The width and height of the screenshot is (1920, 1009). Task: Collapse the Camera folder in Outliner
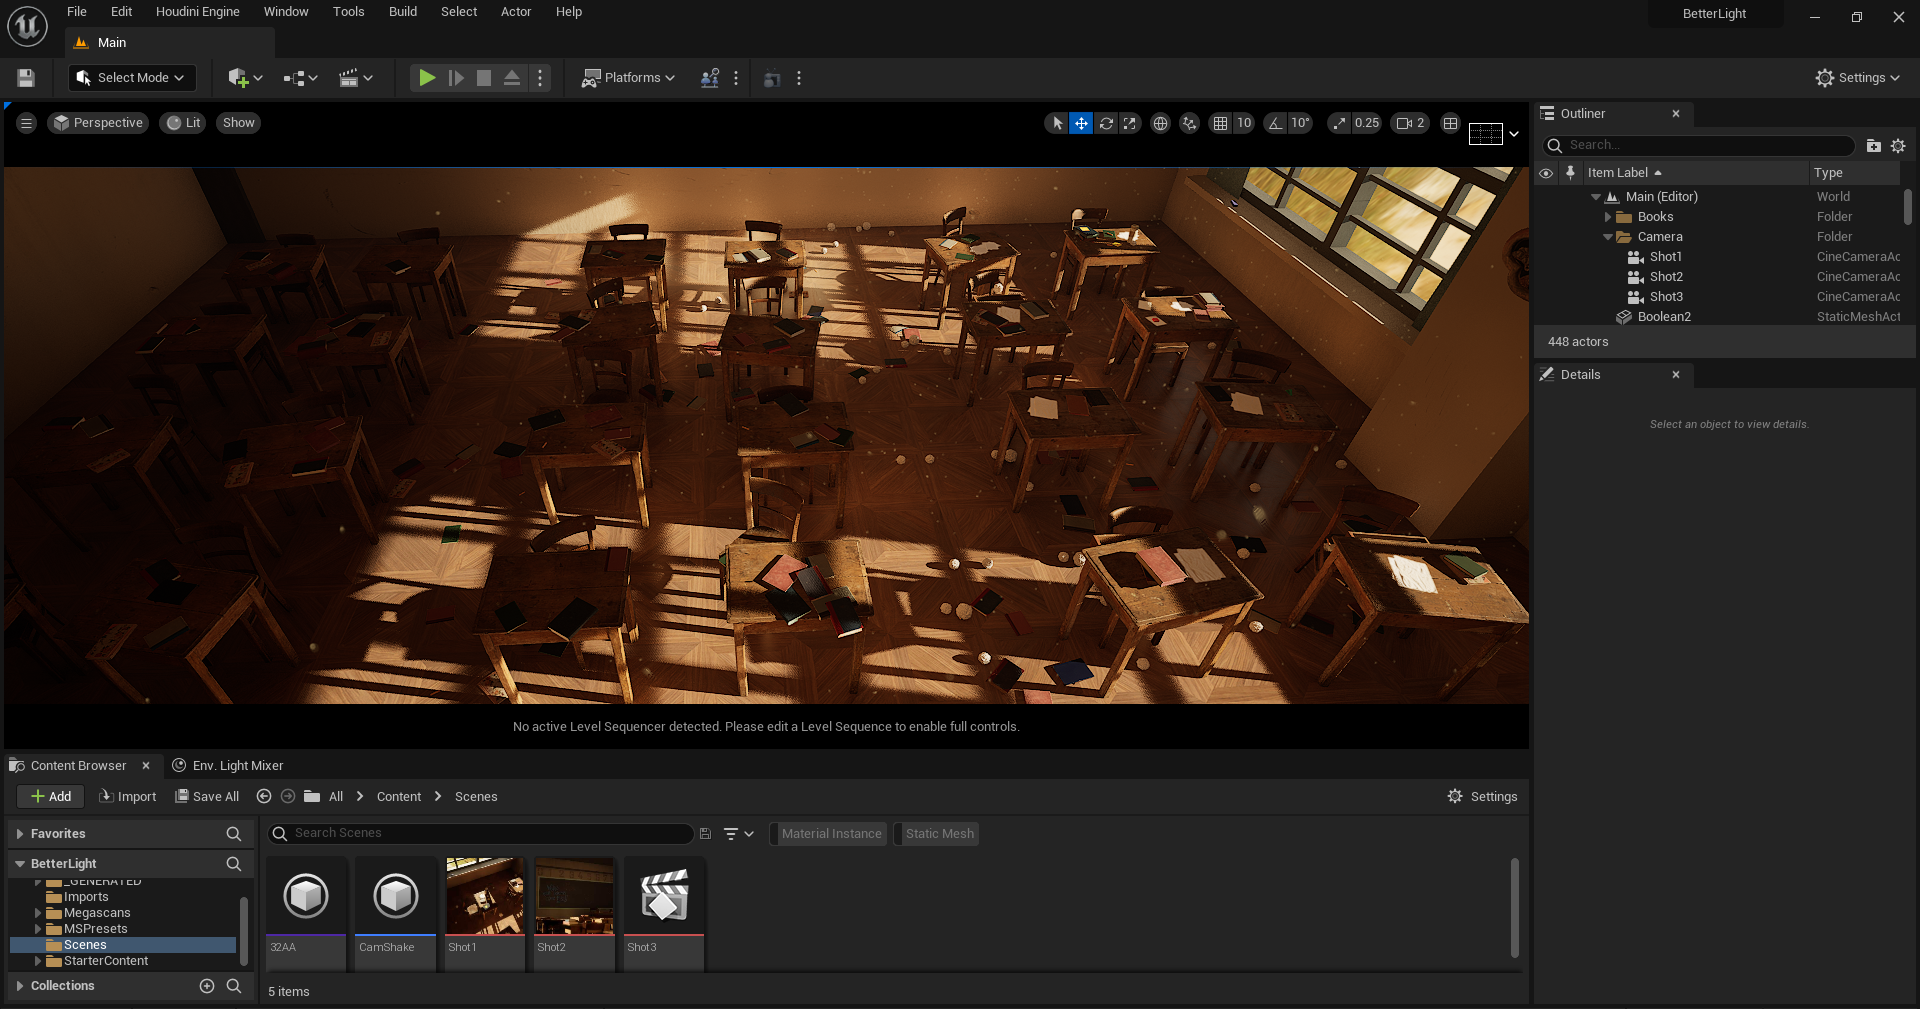pos(1608,237)
